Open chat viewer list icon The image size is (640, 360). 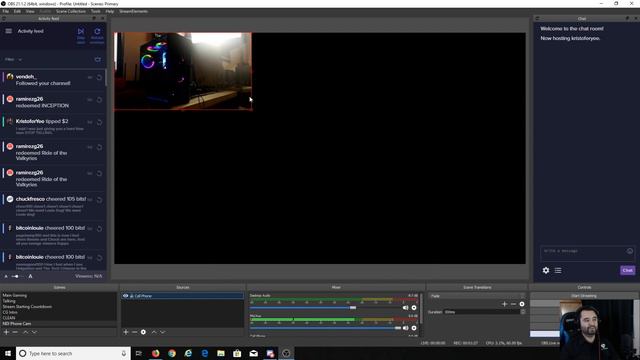coord(558,270)
